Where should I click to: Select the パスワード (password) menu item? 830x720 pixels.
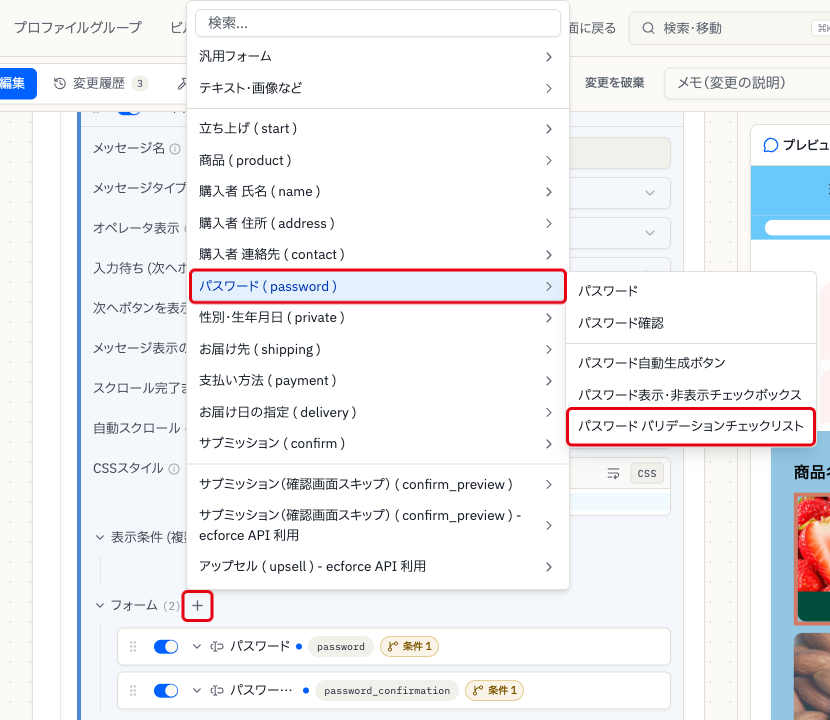tap(377, 286)
